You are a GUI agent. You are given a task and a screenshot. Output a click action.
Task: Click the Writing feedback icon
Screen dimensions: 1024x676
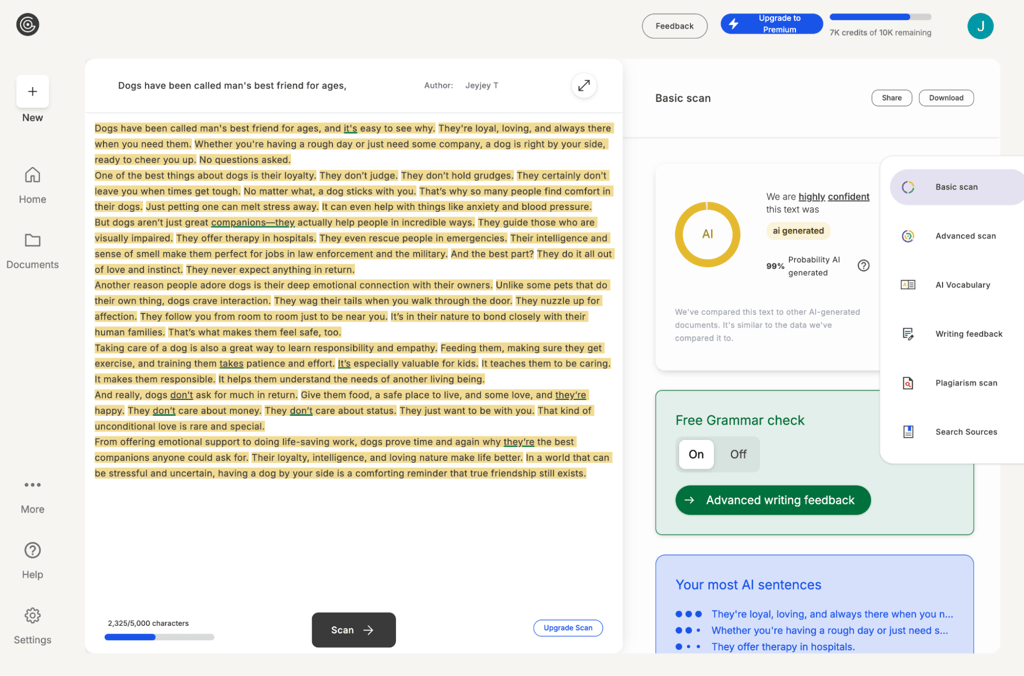(x=908, y=334)
